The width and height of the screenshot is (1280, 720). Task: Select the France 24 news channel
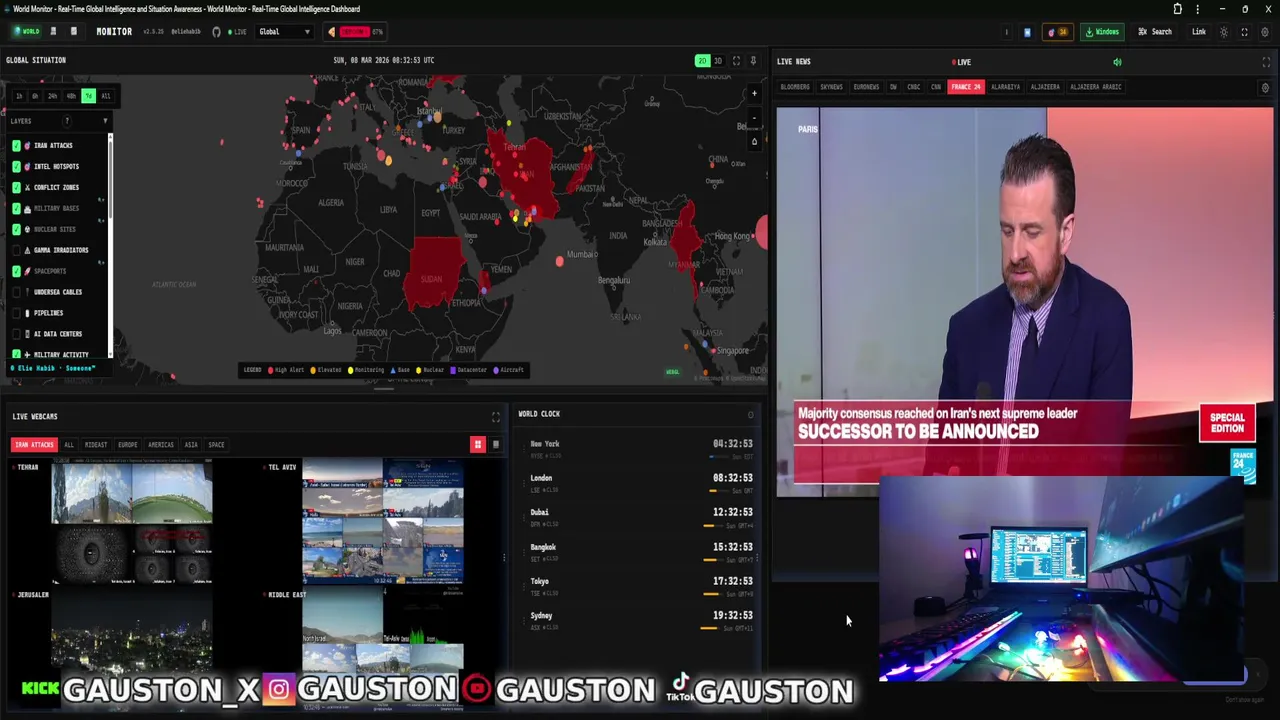(966, 87)
